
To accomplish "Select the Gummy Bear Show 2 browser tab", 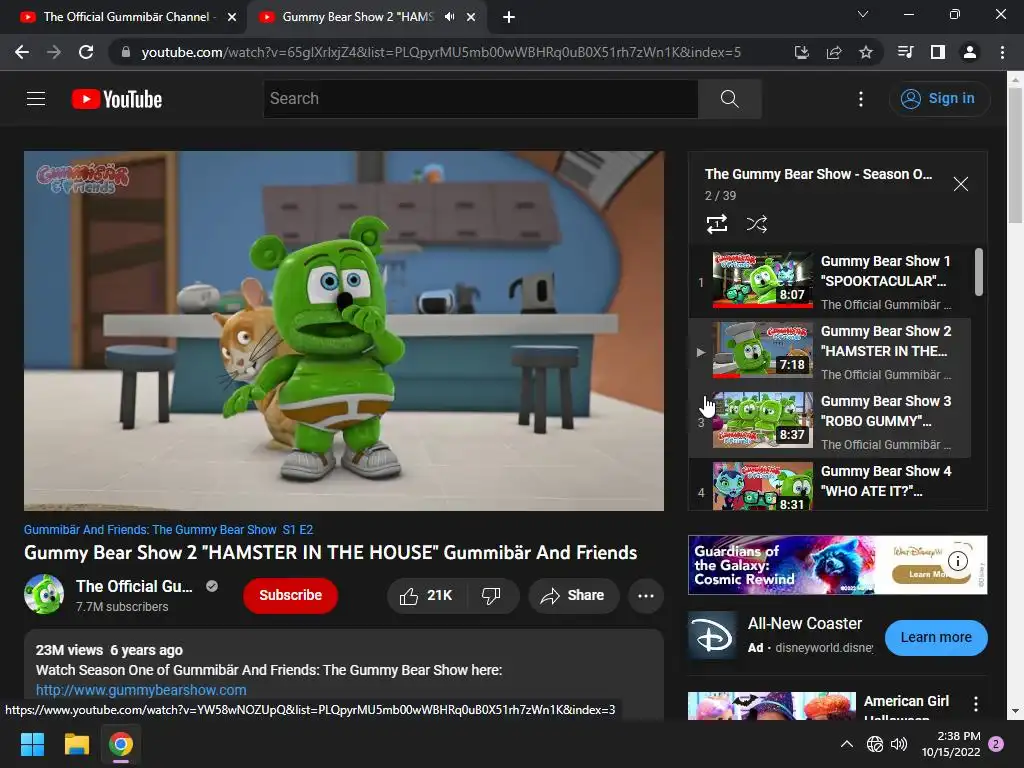I will (x=357, y=17).
